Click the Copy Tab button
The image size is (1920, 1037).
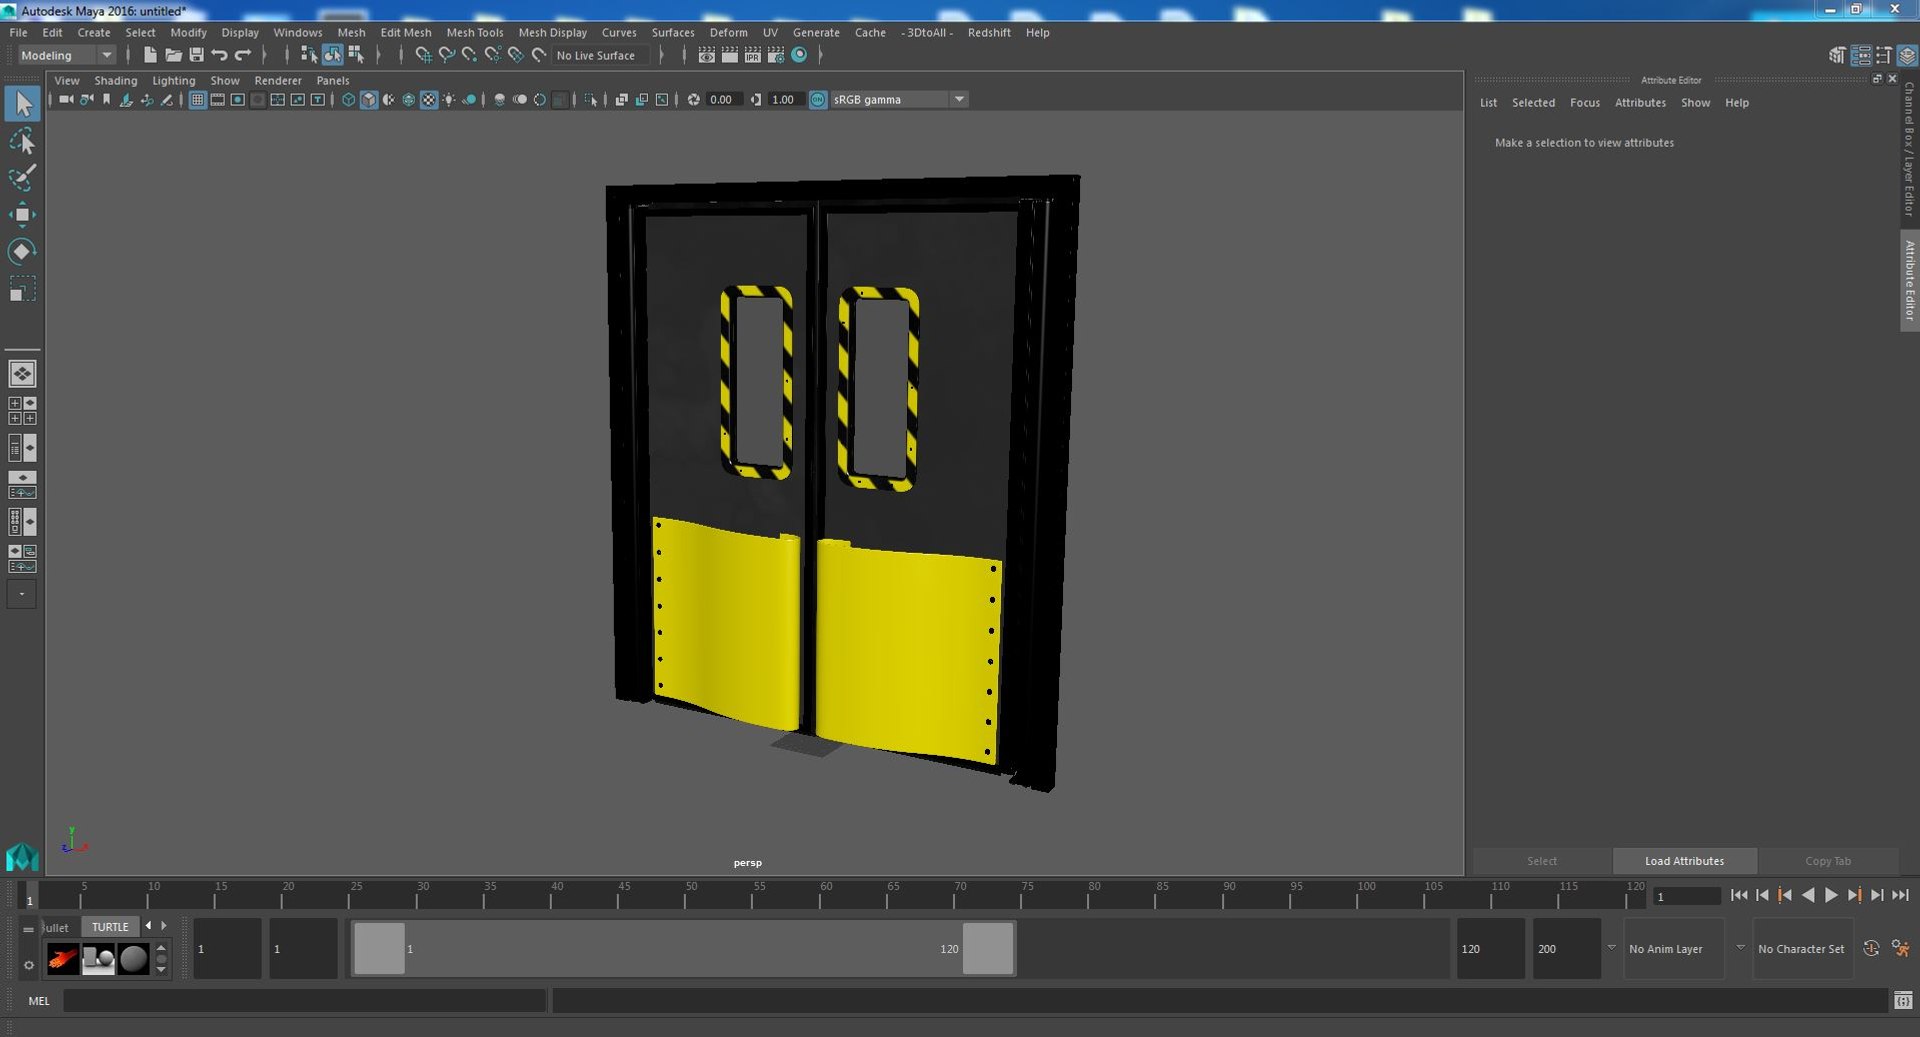click(x=1828, y=861)
